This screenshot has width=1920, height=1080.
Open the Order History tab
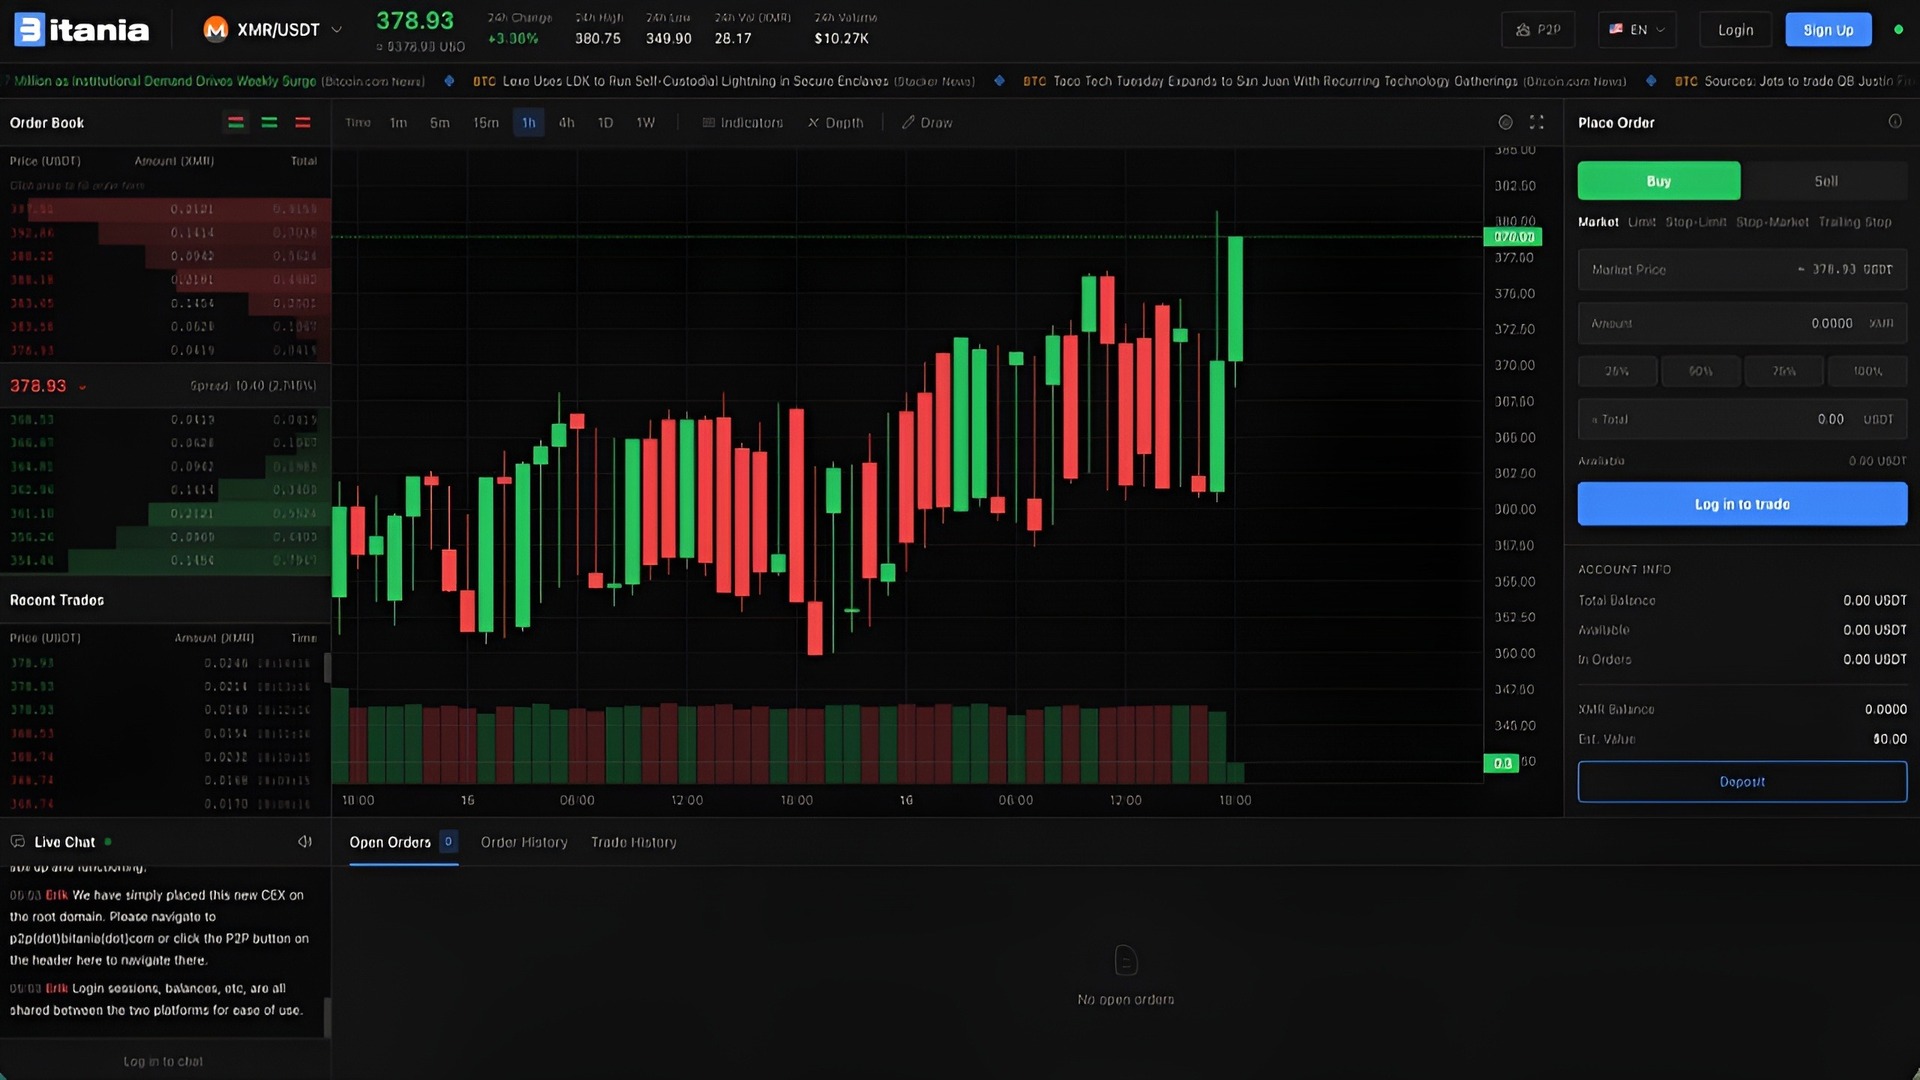pyautogui.click(x=523, y=842)
